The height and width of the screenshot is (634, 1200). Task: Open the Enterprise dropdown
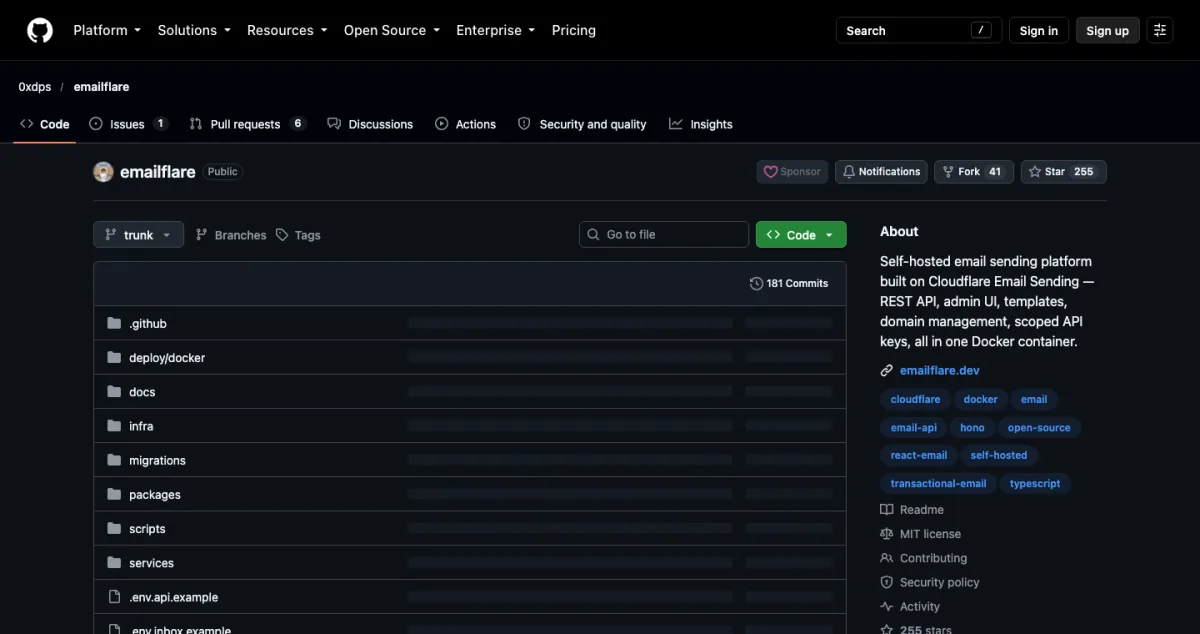coord(496,30)
